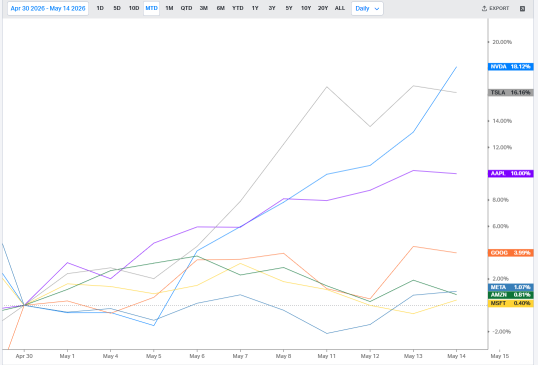
Task: Switch to the 3M range
Action: pos(203,8)
